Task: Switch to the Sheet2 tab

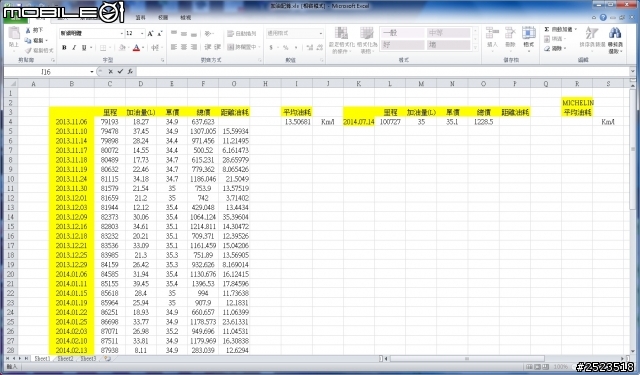Action: click(65, 359)
